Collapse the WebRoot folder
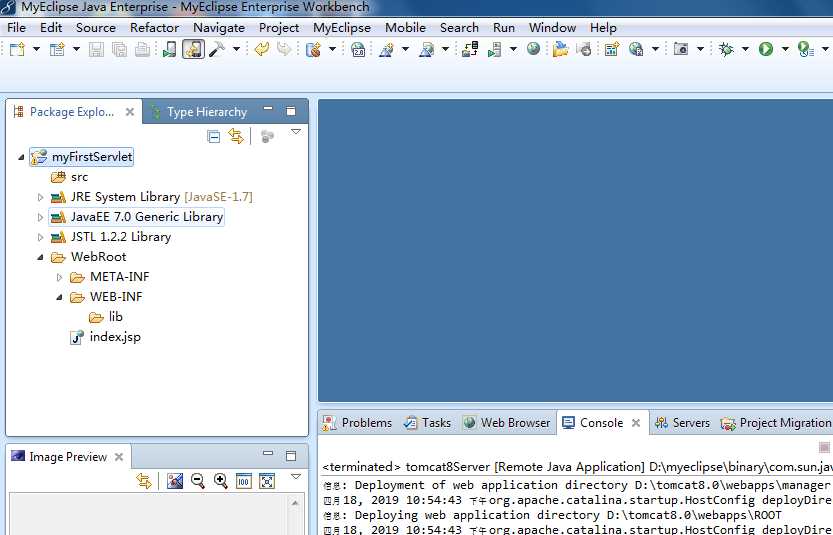Screen dimensions: 833x535 tap(40, 257)
